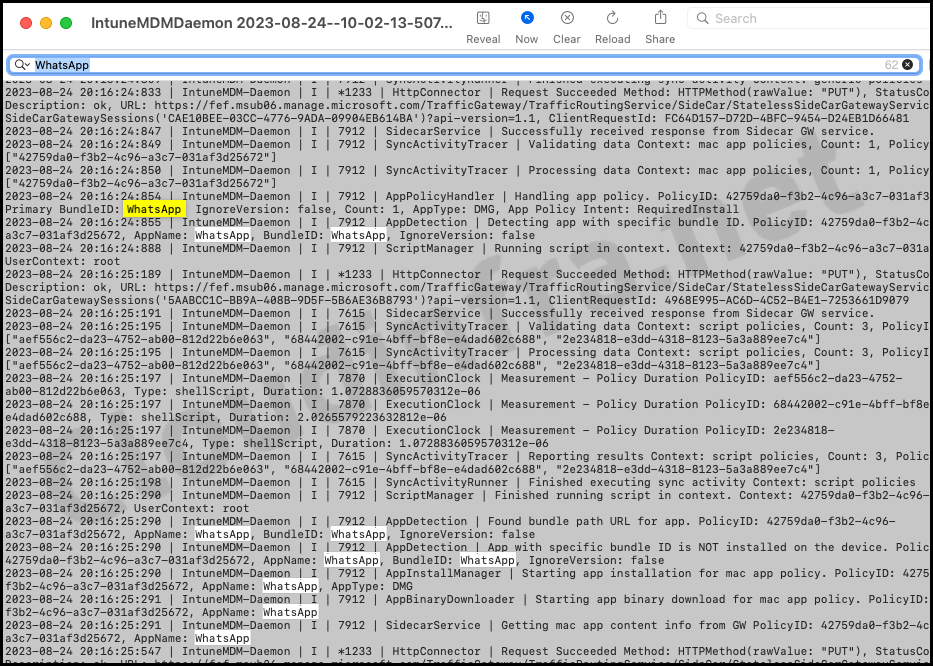Viewport: 933px width, 666px height.
Task: Open the find options magnifier dropdown
Action: pos(23,65)
